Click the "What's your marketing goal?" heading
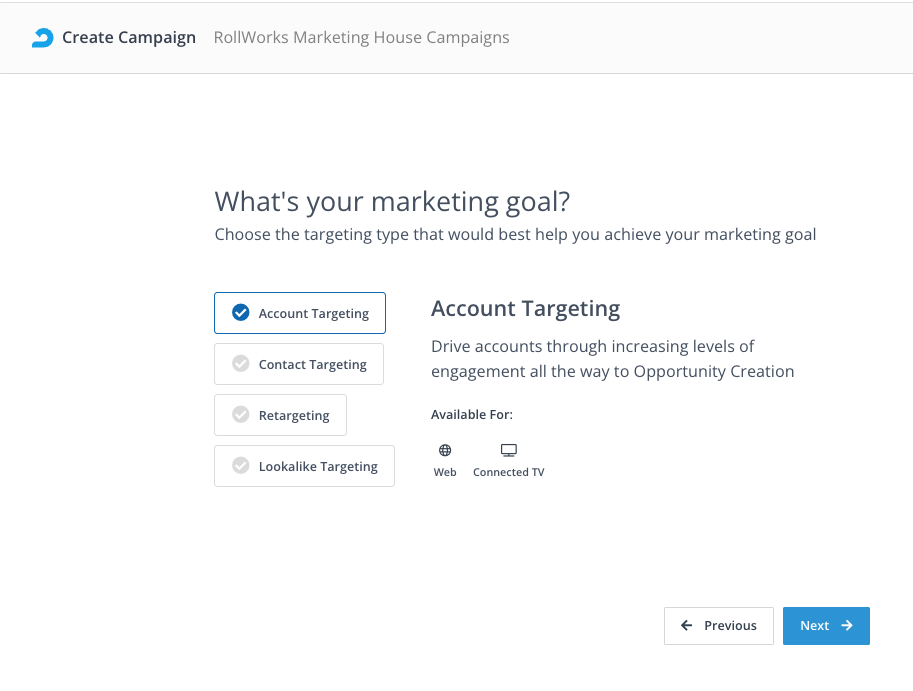Viewport: 913px width, 691px height. [x=392, y=202]
